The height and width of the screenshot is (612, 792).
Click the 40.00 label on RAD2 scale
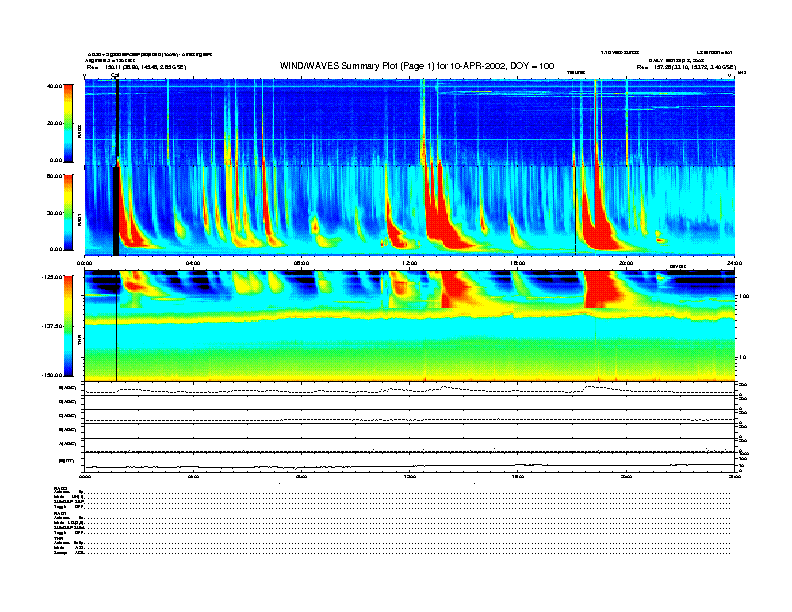pos(54,86)
